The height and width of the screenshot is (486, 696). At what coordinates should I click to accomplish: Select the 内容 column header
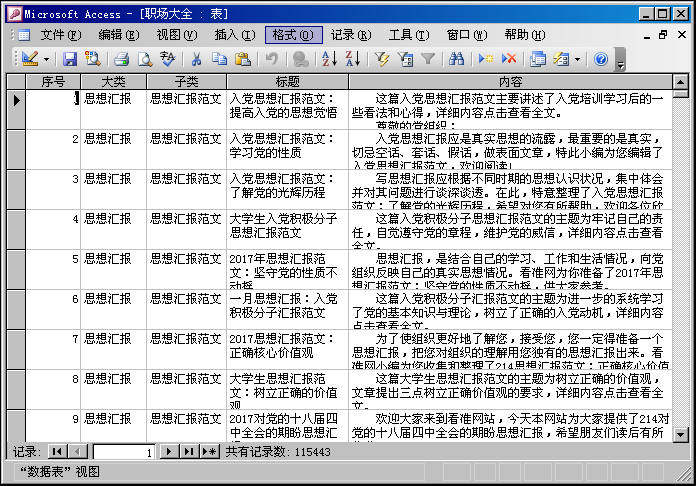510,82
